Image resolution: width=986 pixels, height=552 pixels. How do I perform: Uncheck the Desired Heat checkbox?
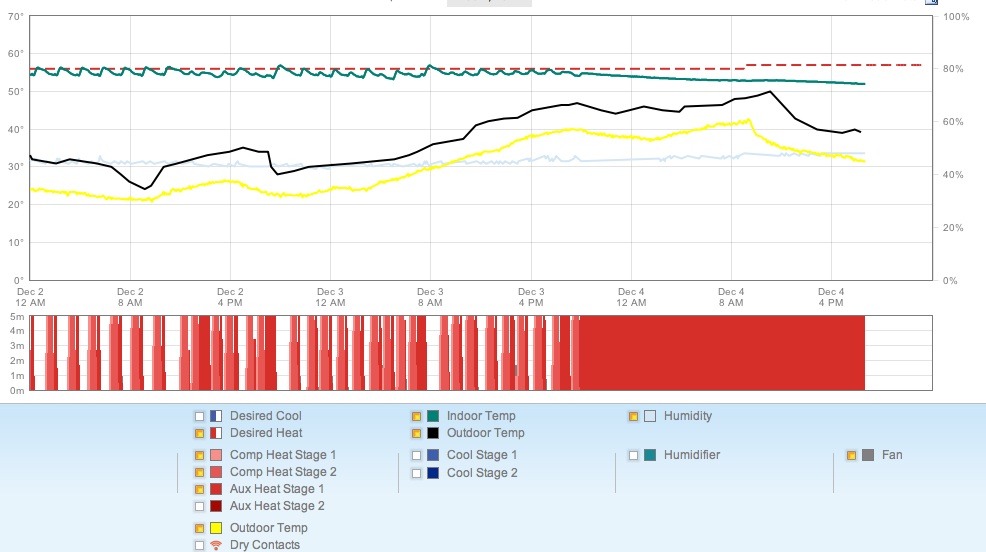tap(199, 433)
